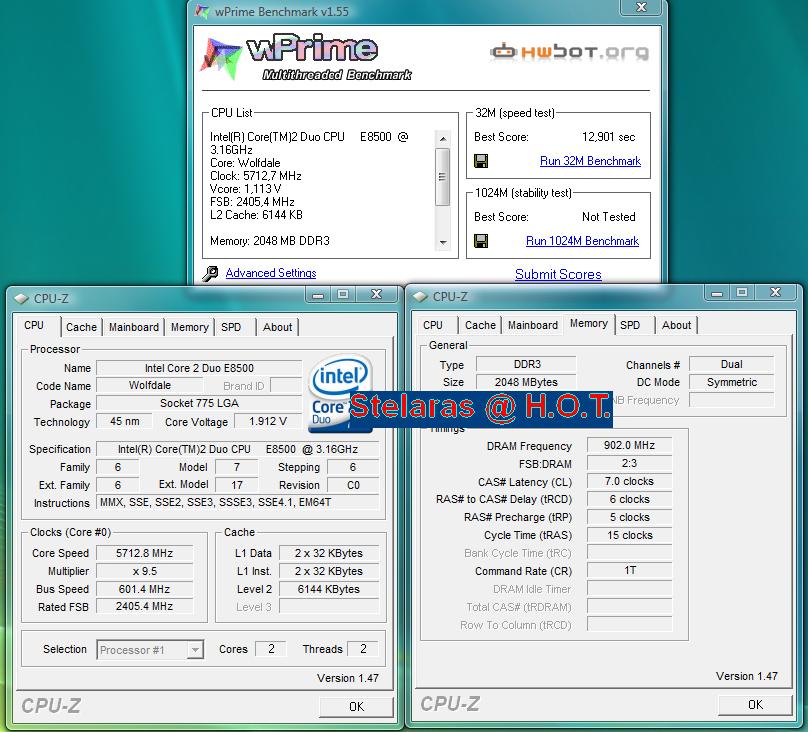Viewport: 808px width, 732px height.
Task: Run the 1024M benchmark
Action: tap(582, 241)
